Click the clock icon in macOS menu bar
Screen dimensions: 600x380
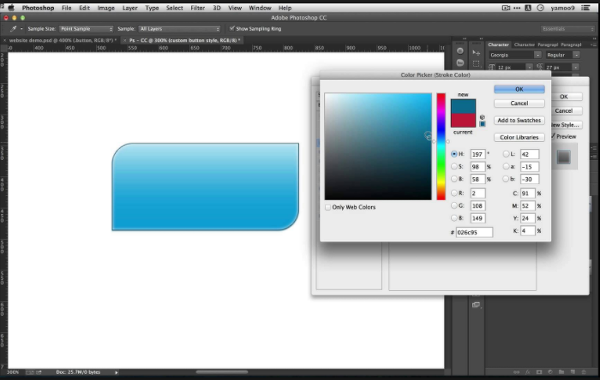(540, 8)
